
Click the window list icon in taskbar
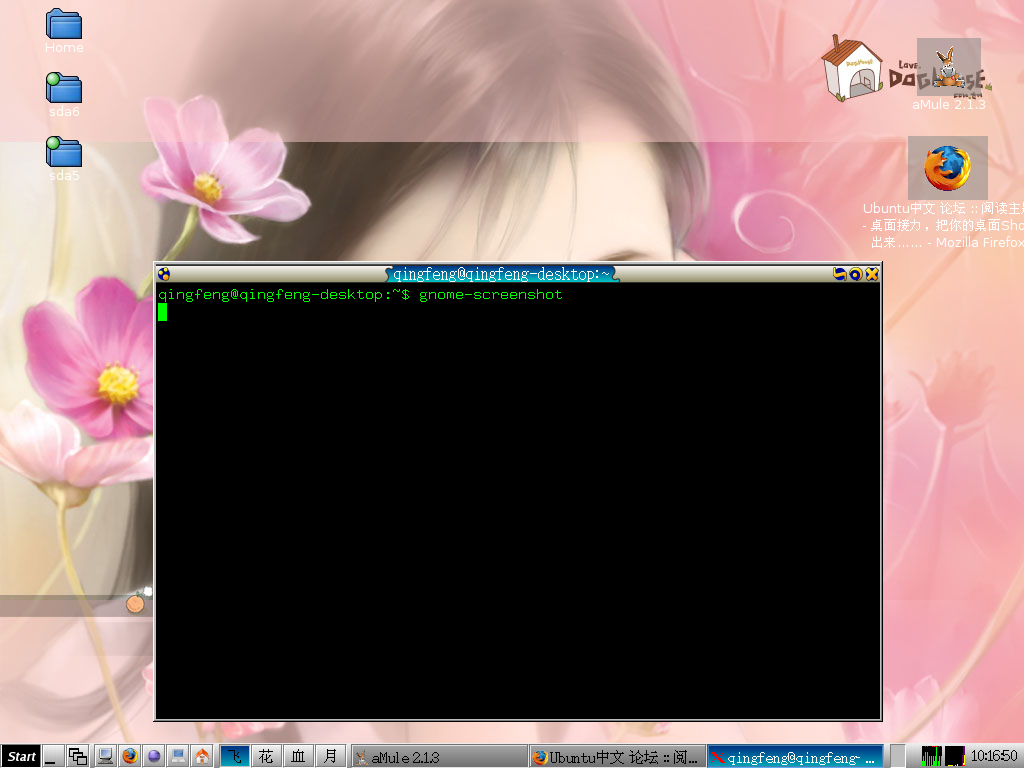tap(78, 756)
